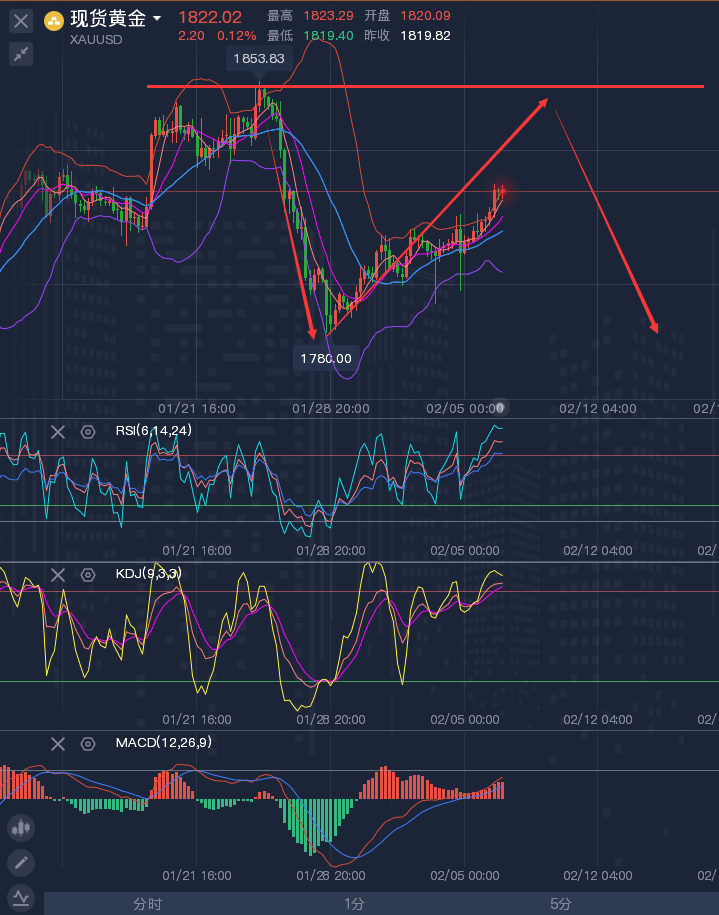719x915 pixels.
Task: Select the pencil drawing tool
Action: 21,861
